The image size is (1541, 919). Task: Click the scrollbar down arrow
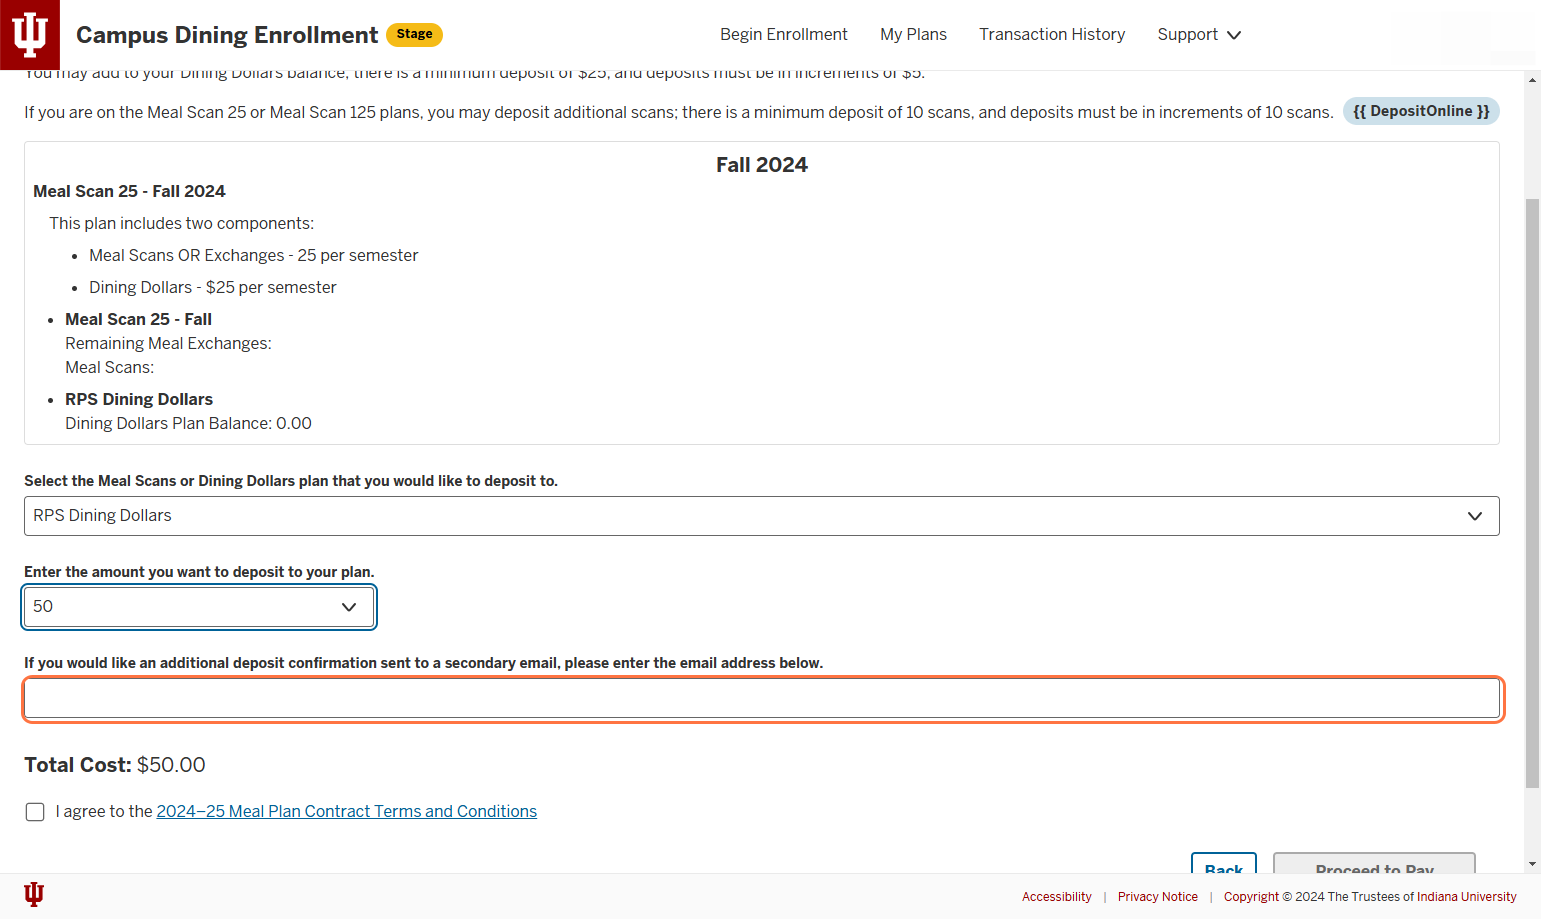[1532, 864]
